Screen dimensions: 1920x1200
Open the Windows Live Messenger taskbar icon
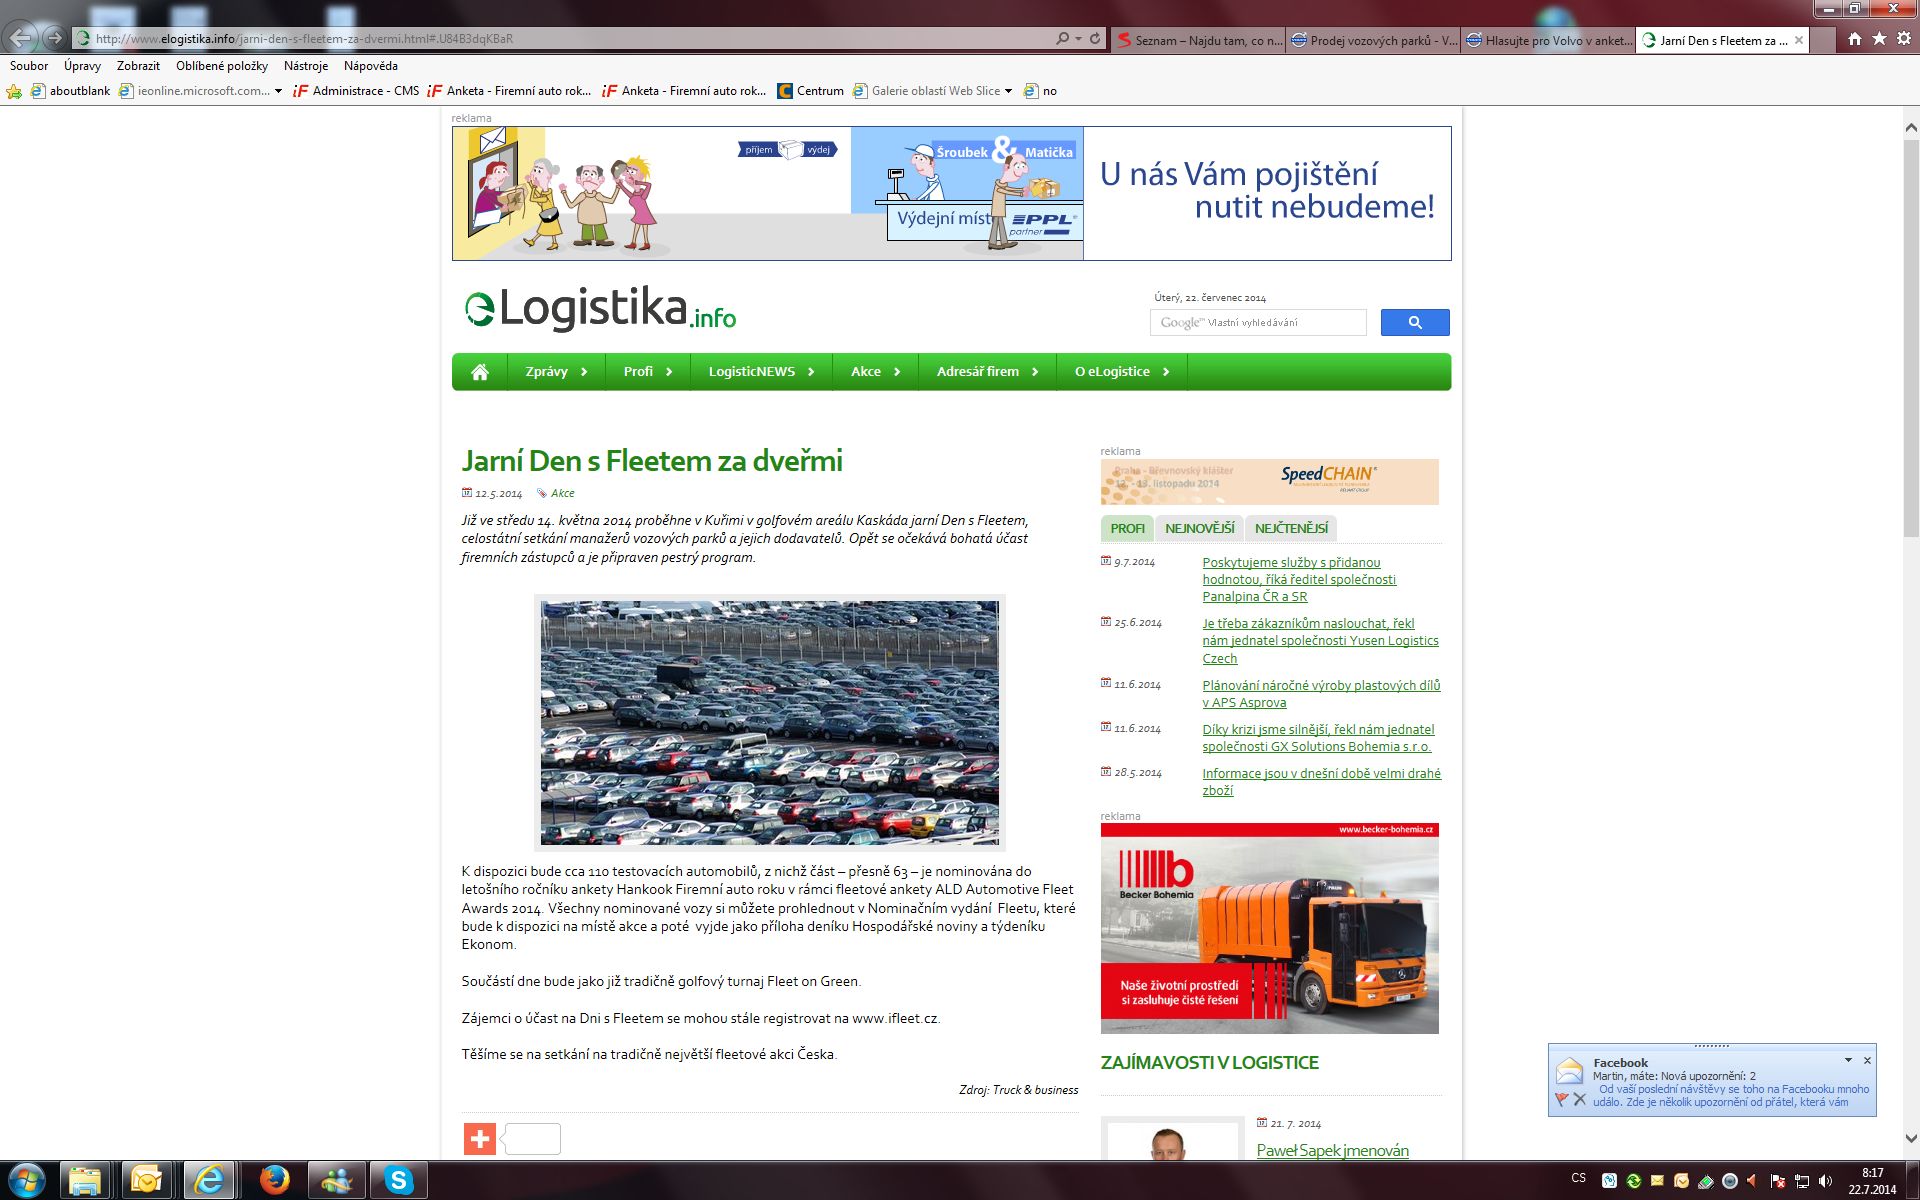click(x=336, y=1181)
